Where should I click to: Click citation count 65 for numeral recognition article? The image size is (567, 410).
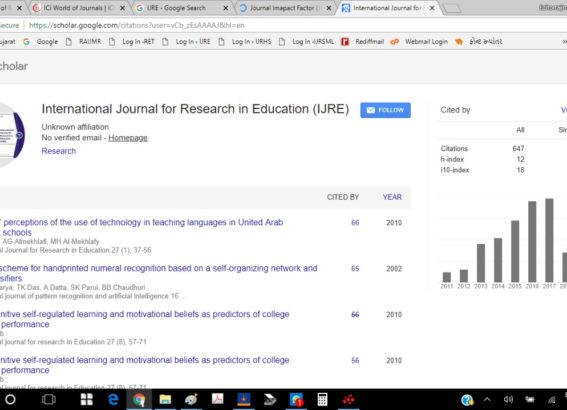coord(355,269)
